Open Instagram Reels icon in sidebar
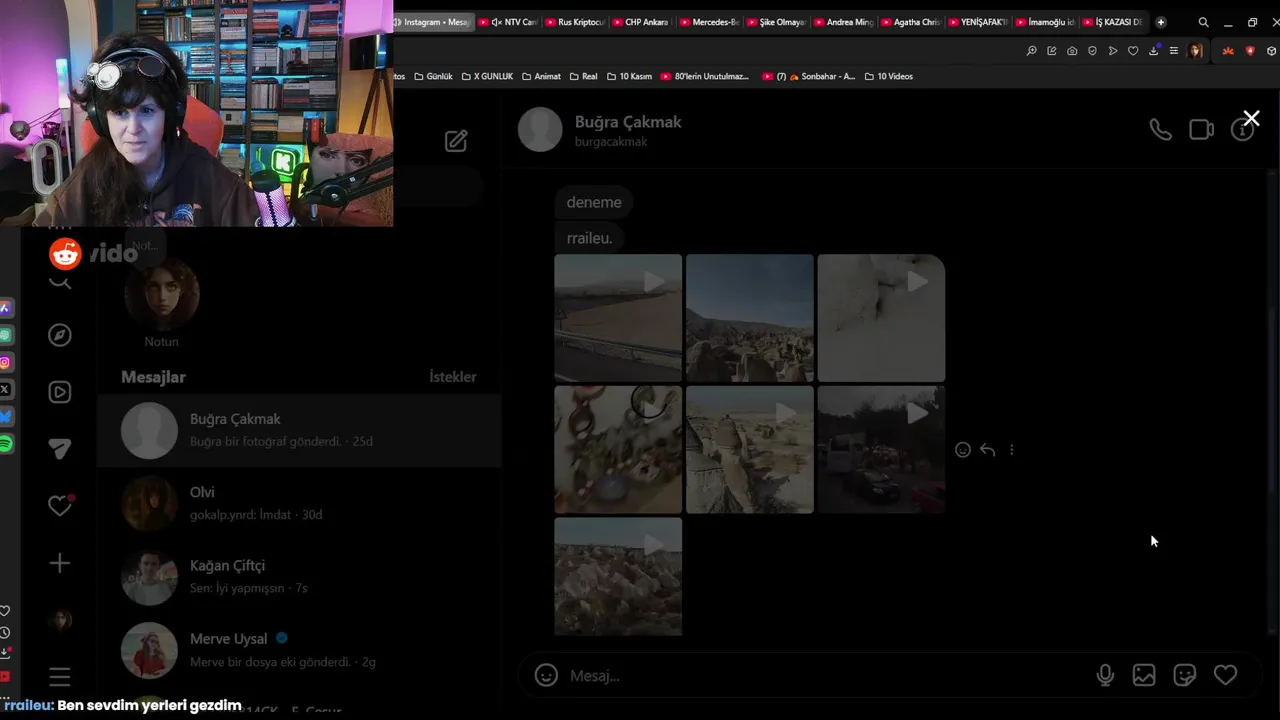 click(60, 392)
